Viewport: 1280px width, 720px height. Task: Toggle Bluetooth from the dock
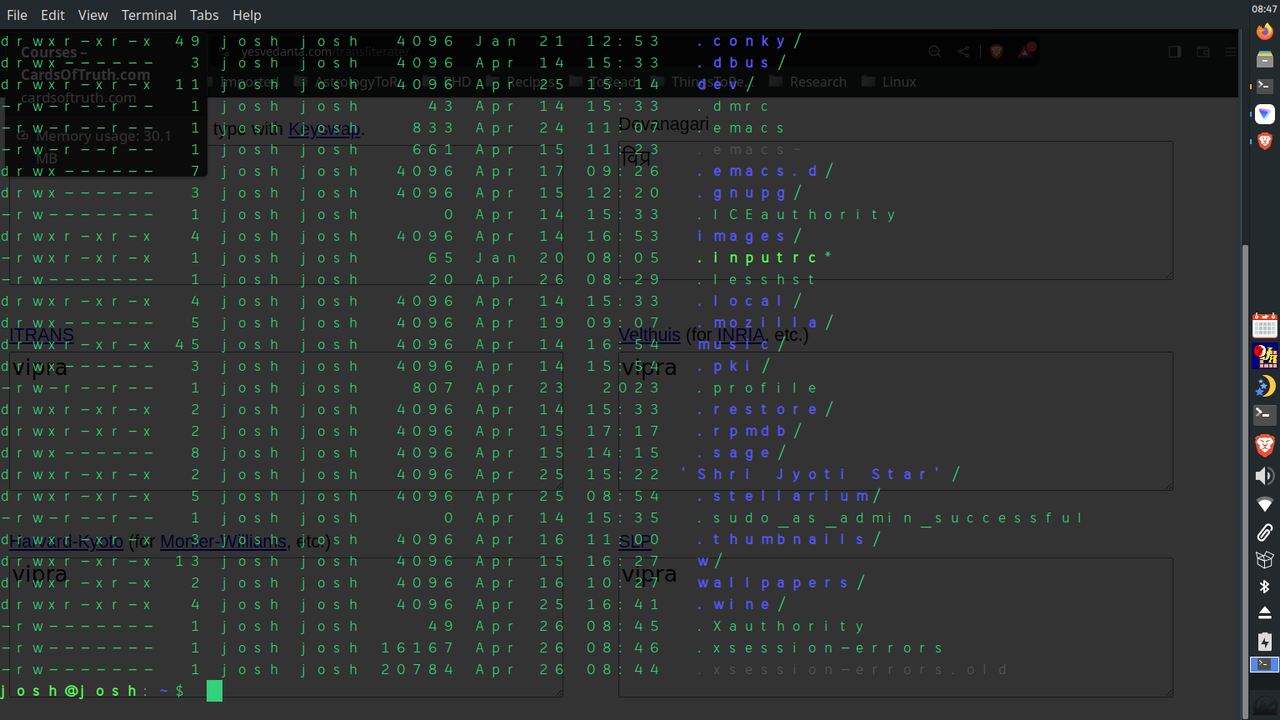point(1265,586)
